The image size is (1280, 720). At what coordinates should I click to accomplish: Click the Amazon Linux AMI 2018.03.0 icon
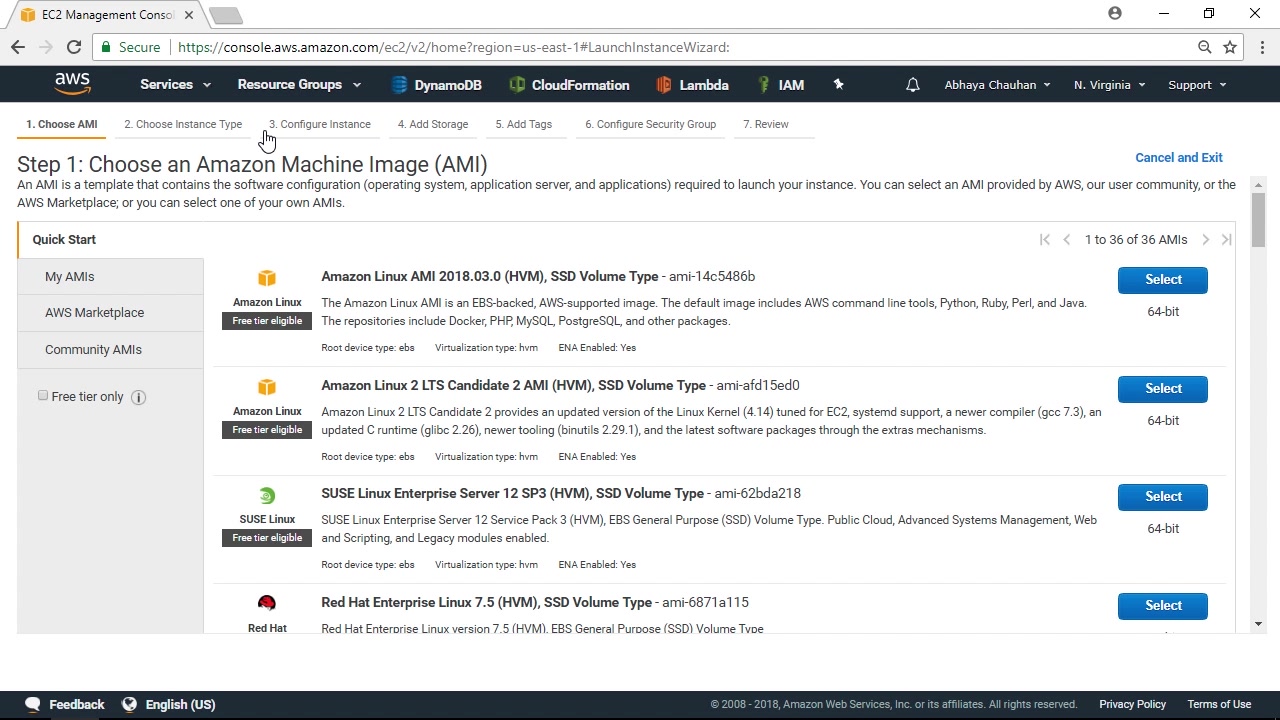(267, 278)
